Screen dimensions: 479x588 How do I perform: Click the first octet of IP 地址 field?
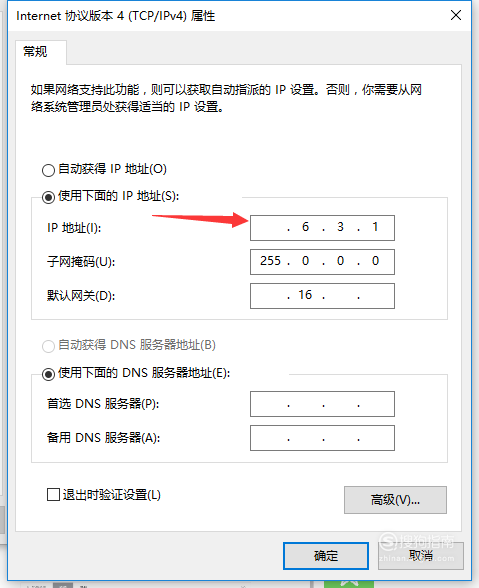tap(270, 228)
